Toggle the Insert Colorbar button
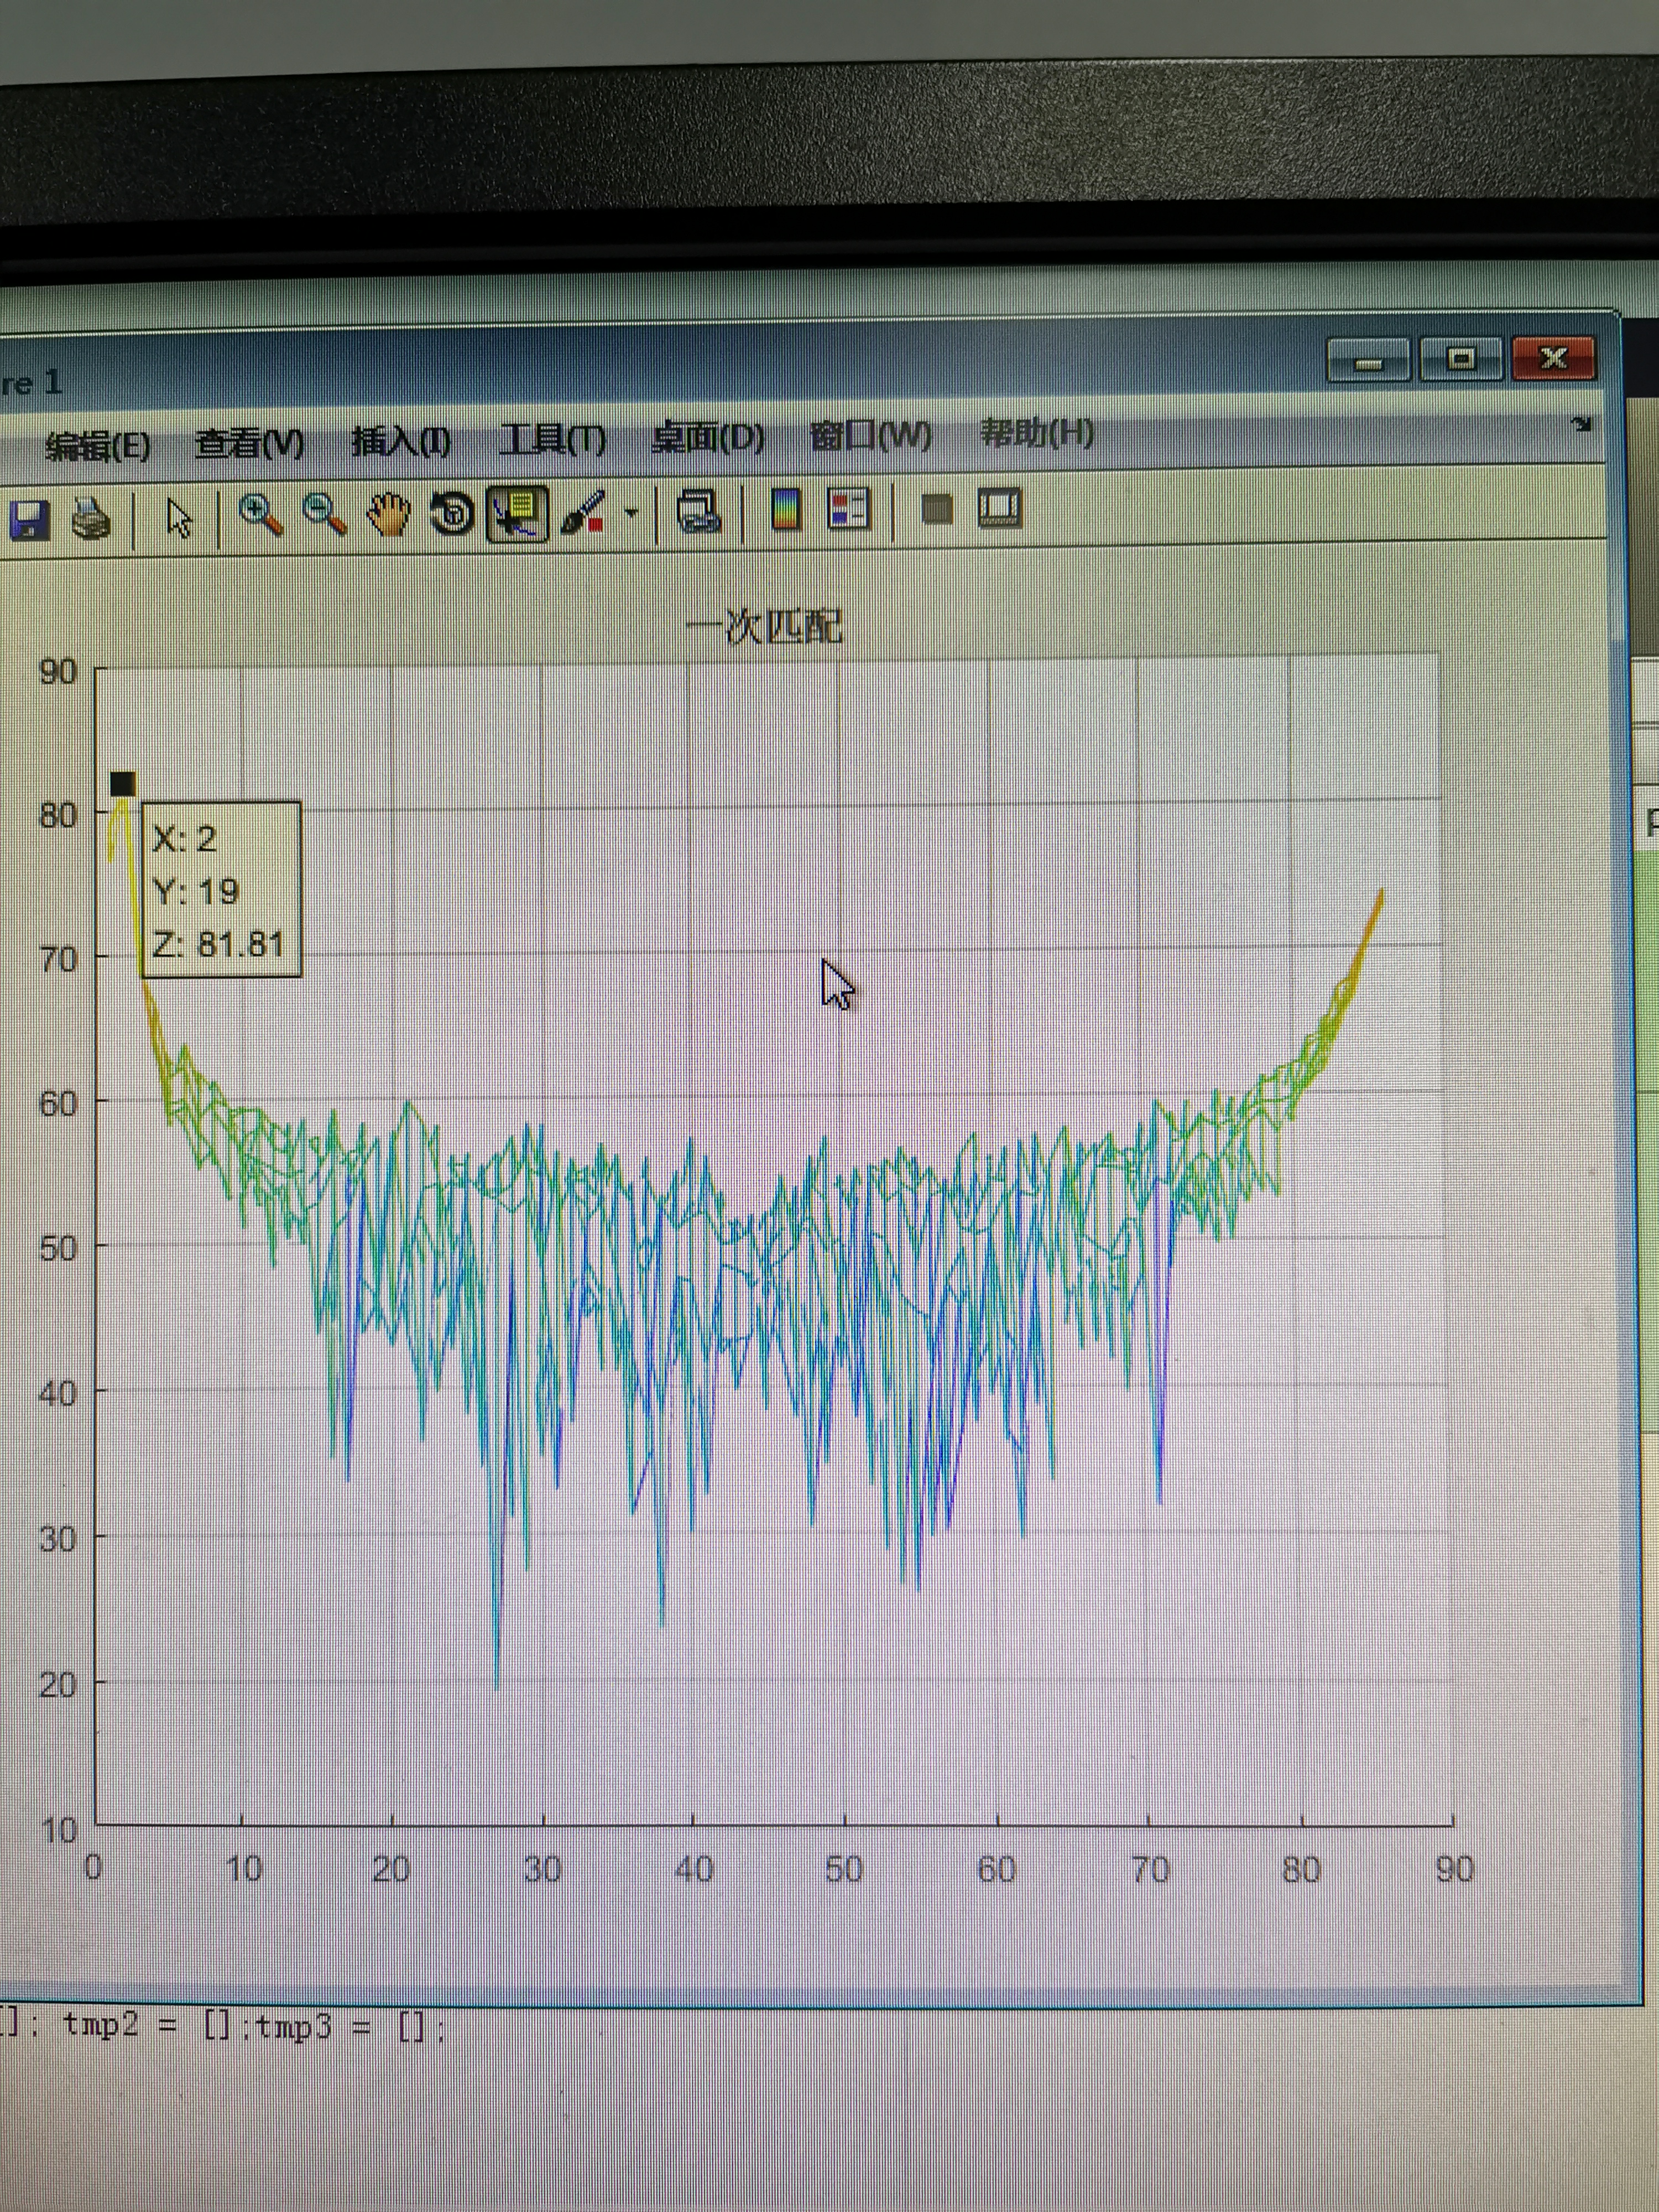 click(x=786, y=509)
